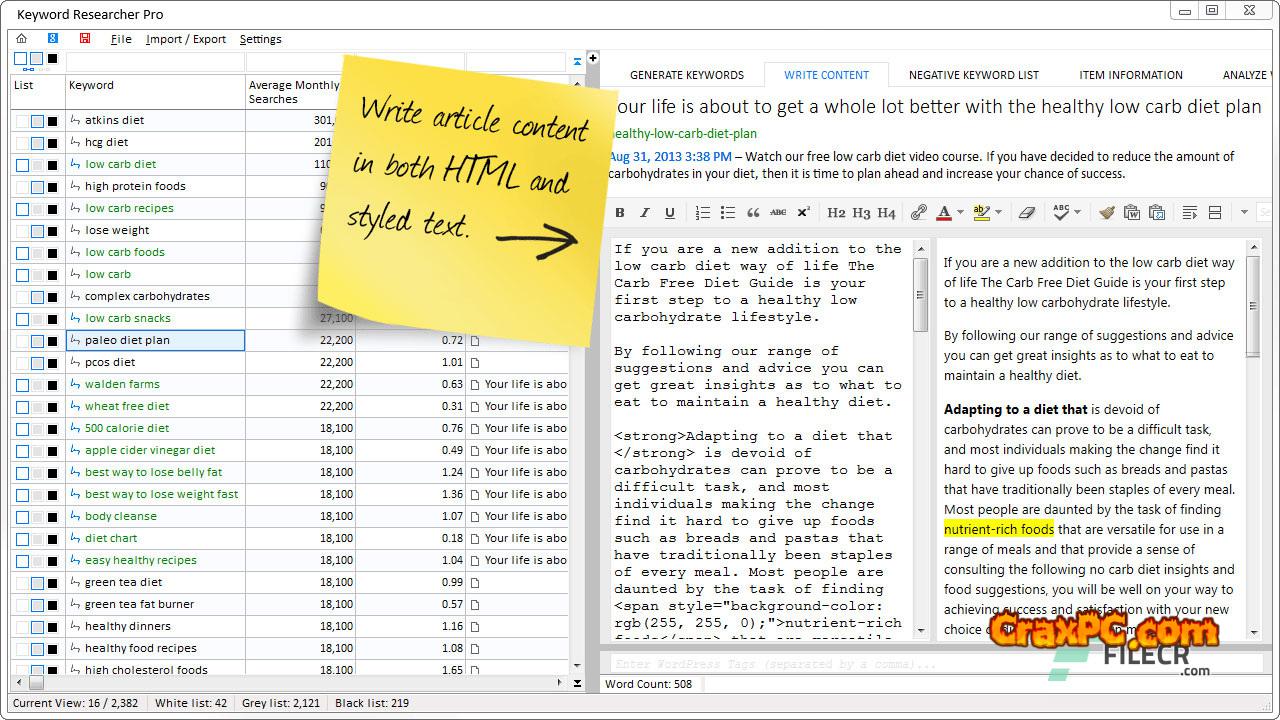Click the home icon in menu bar
The image size is (1280, 720).
[x=21, y=39]
